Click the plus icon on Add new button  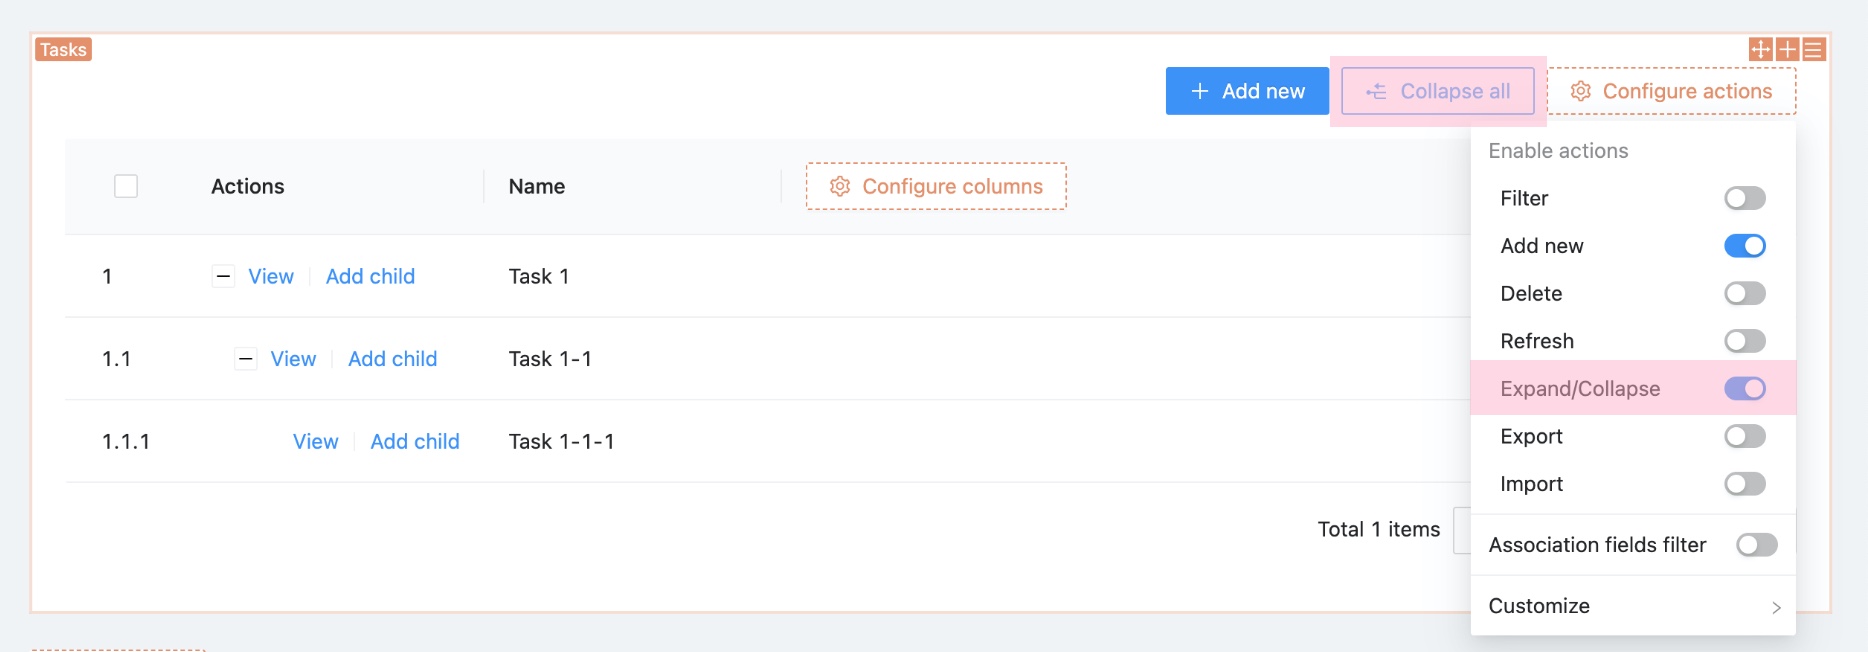point(1200,91)
